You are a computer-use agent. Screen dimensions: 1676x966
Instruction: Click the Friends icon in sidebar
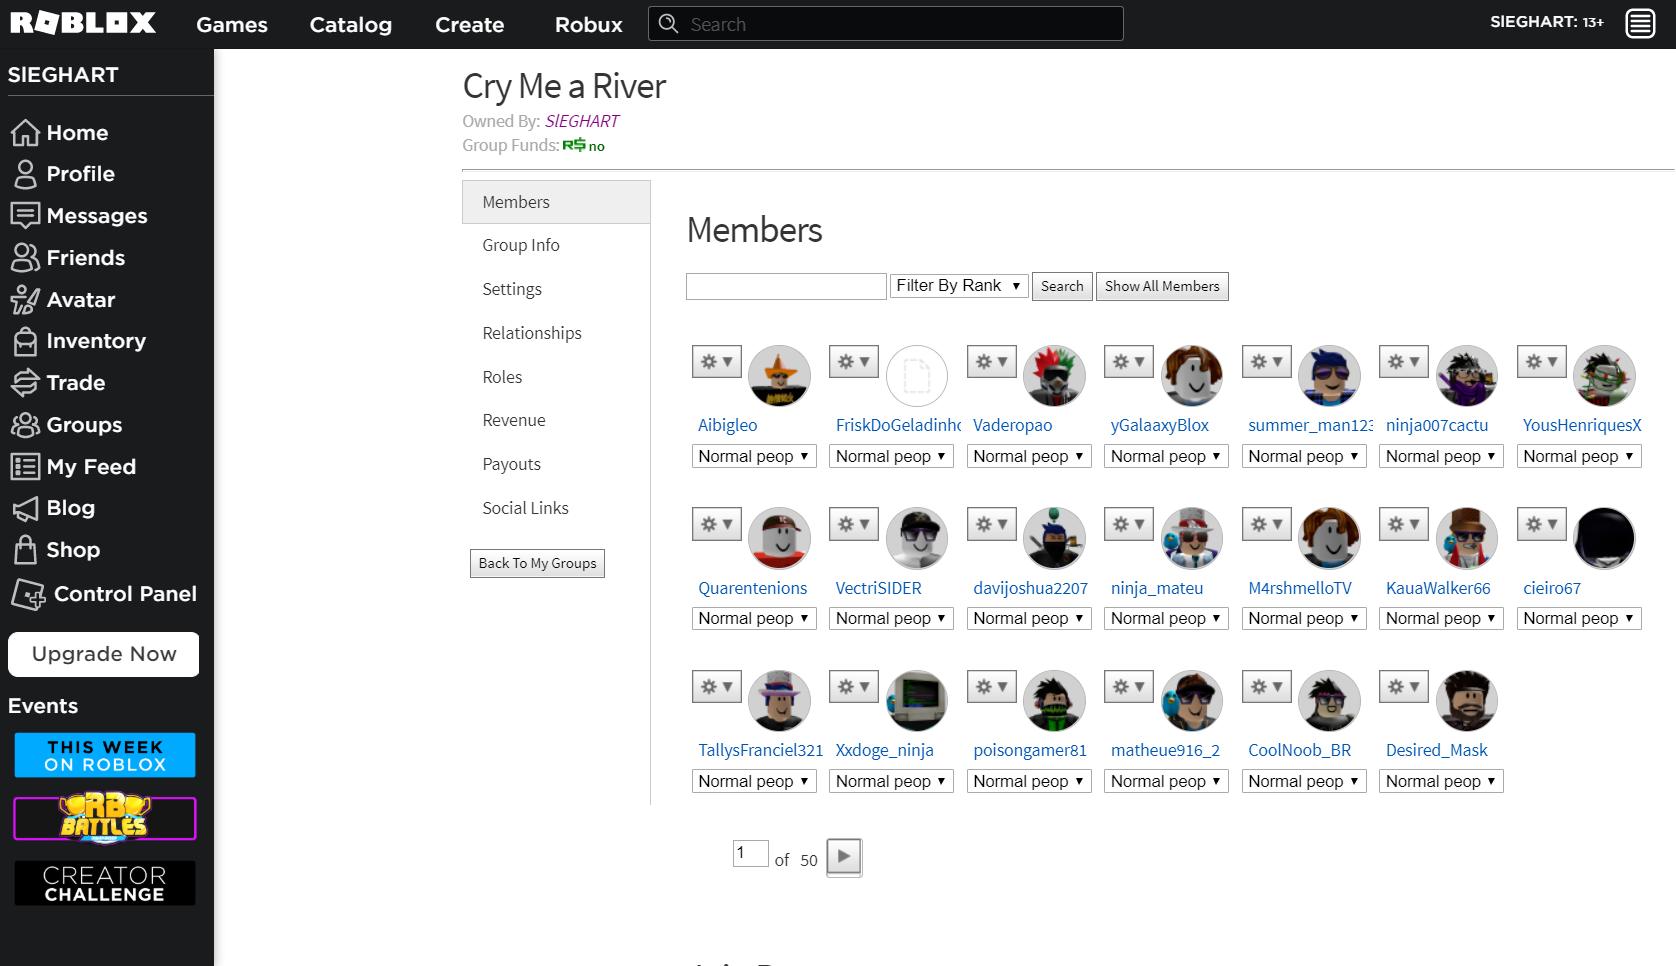pos(25,258)
